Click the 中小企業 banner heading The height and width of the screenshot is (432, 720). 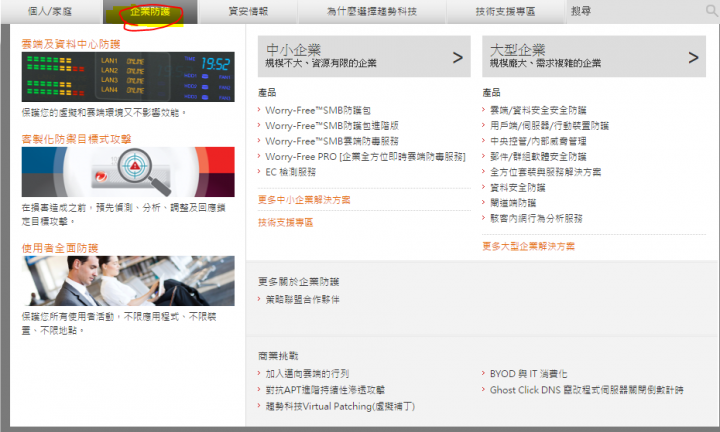(x=293, y=50)
